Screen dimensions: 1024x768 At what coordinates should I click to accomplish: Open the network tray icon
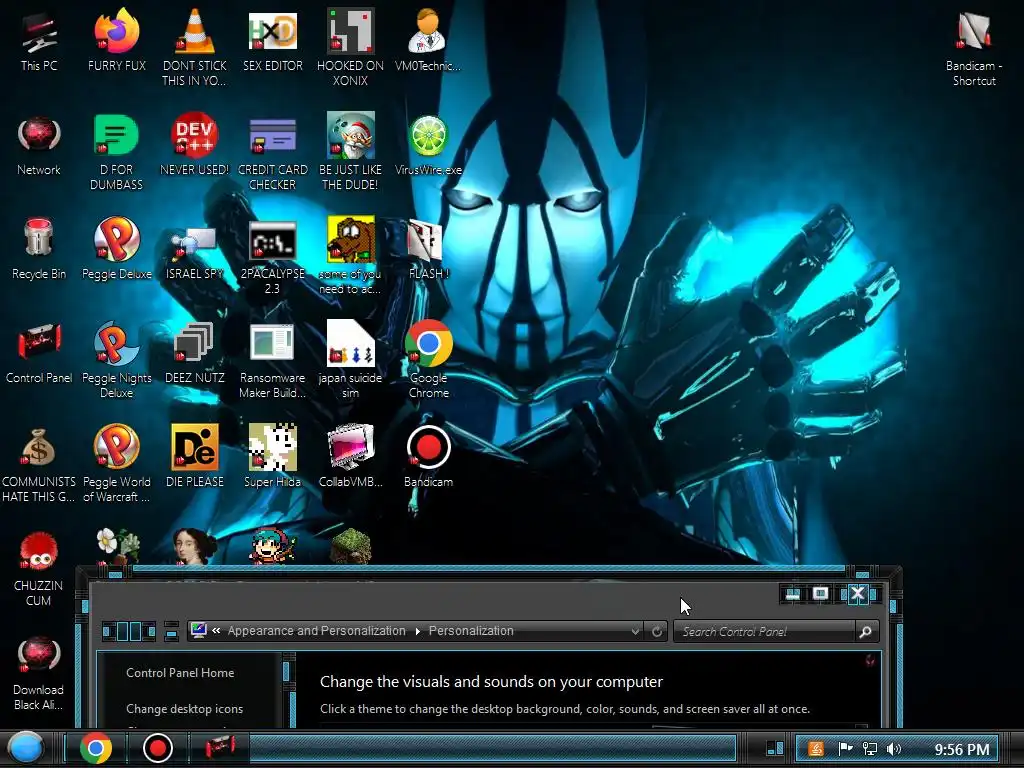[x=870, y=749]
